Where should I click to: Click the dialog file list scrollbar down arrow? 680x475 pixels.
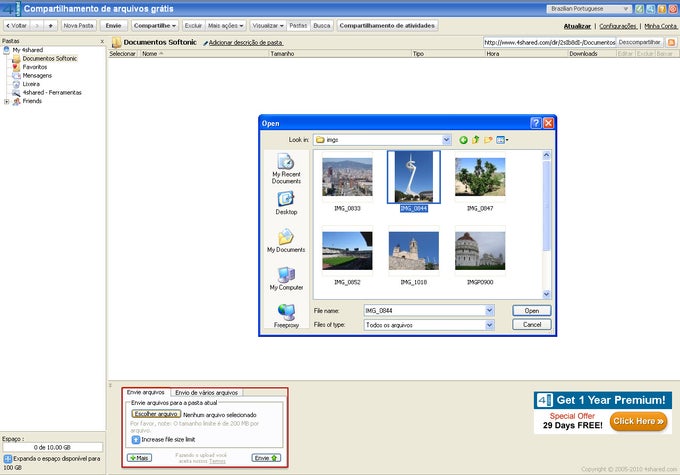click(546, 294)
